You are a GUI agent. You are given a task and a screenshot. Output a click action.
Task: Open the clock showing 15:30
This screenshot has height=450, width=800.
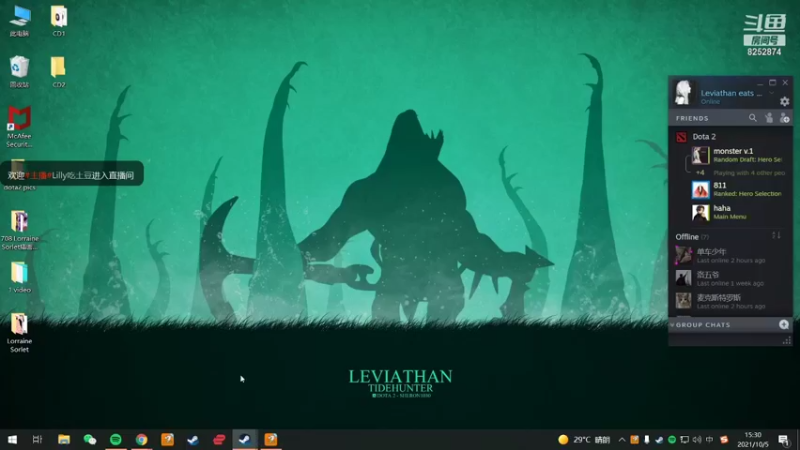(753, 439)
